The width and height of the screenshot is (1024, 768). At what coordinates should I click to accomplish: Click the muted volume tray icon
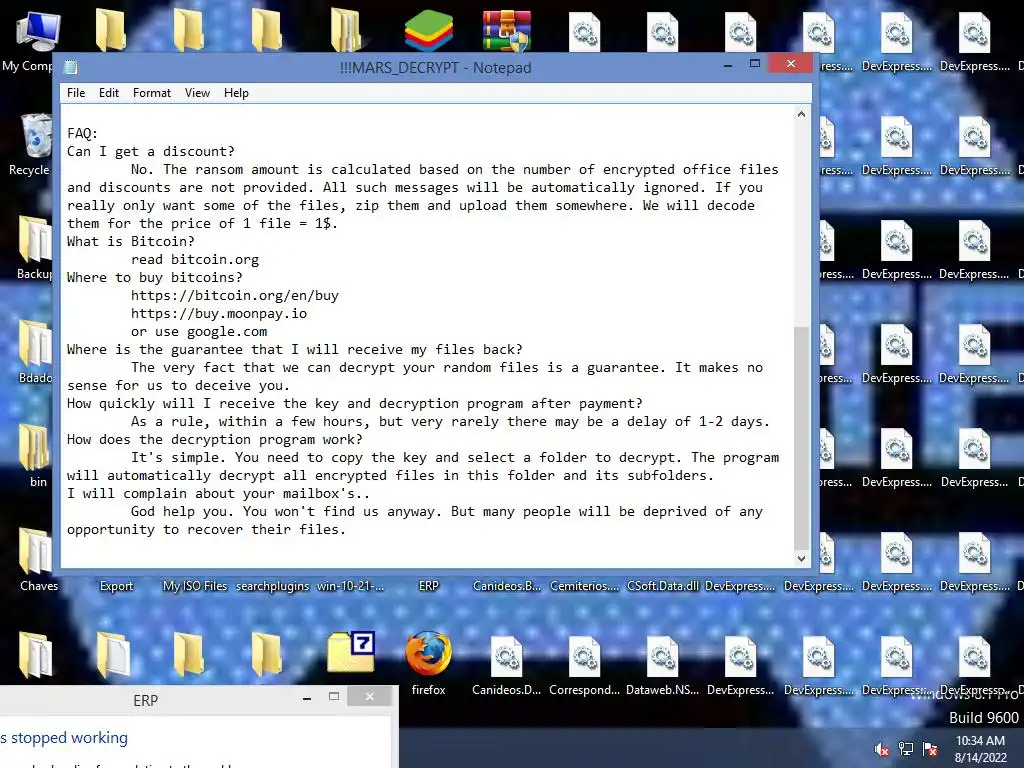pos(882,749)
